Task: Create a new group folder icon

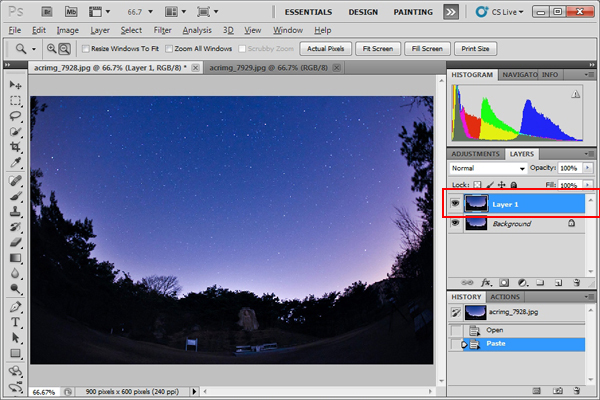Action: click(540, 283)
